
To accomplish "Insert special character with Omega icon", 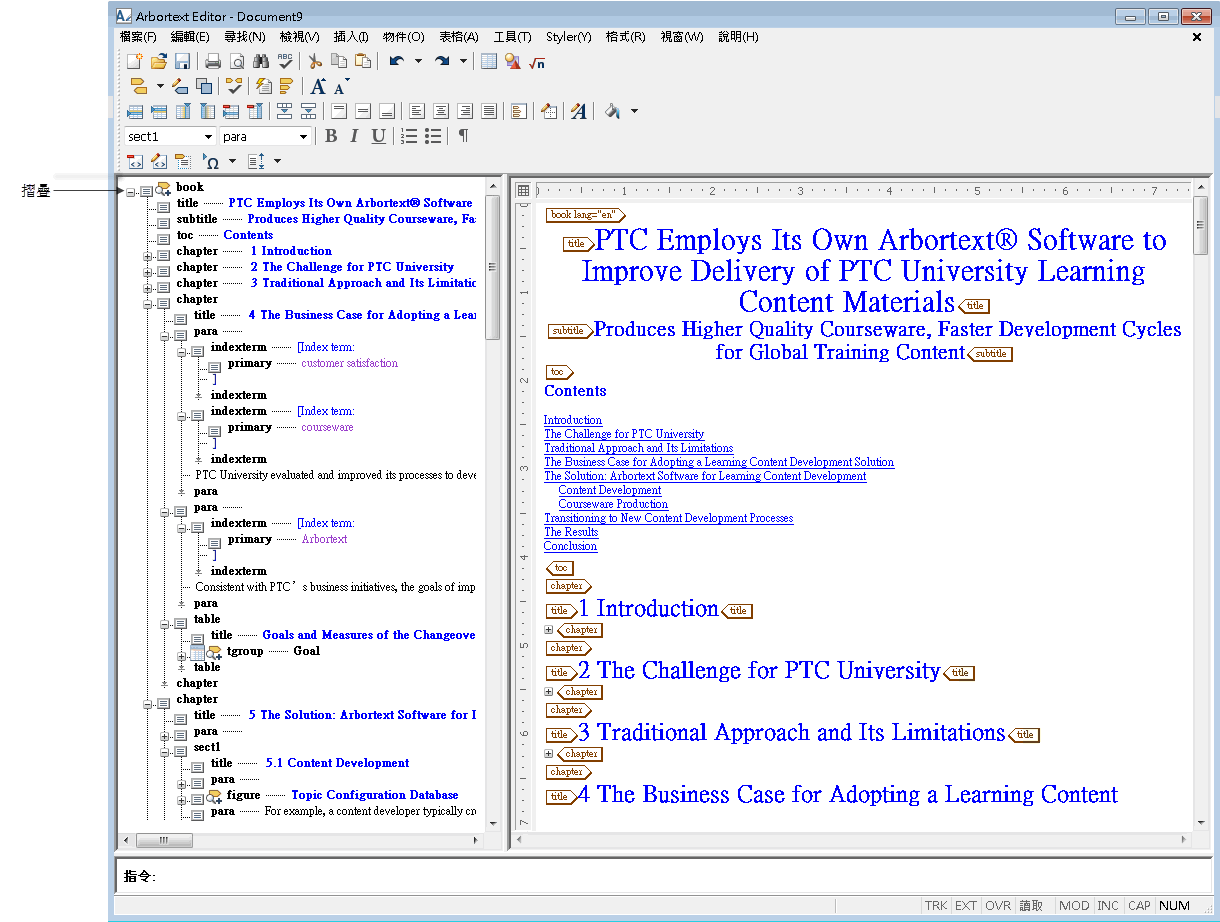I will coord(210,161).
